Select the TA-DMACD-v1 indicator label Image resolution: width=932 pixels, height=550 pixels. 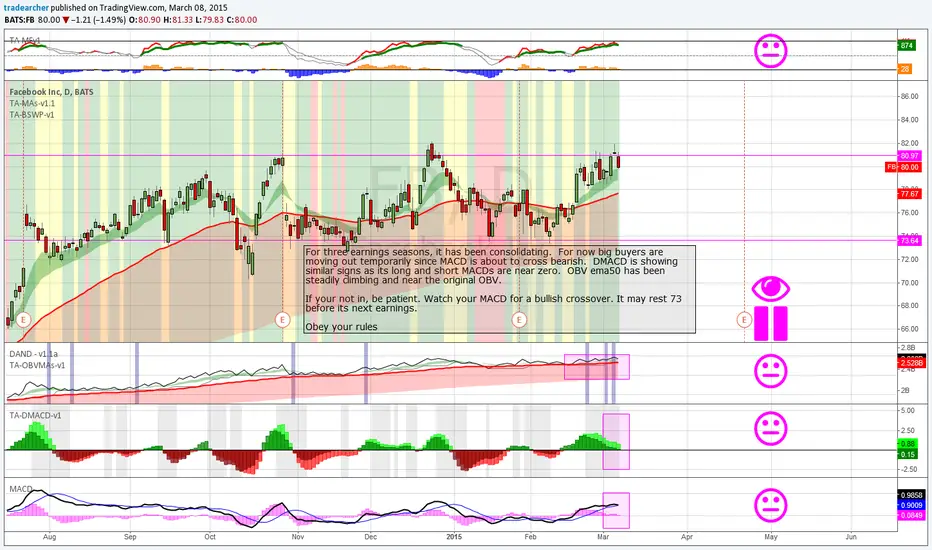click(x=35, y=415)
